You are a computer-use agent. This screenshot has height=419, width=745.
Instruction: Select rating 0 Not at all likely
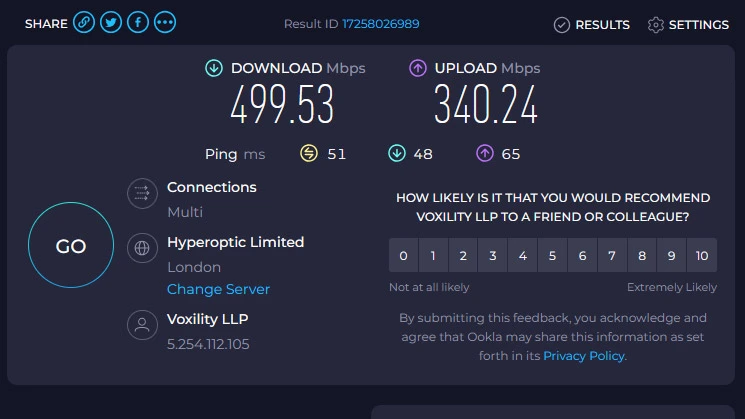(403, 256)
